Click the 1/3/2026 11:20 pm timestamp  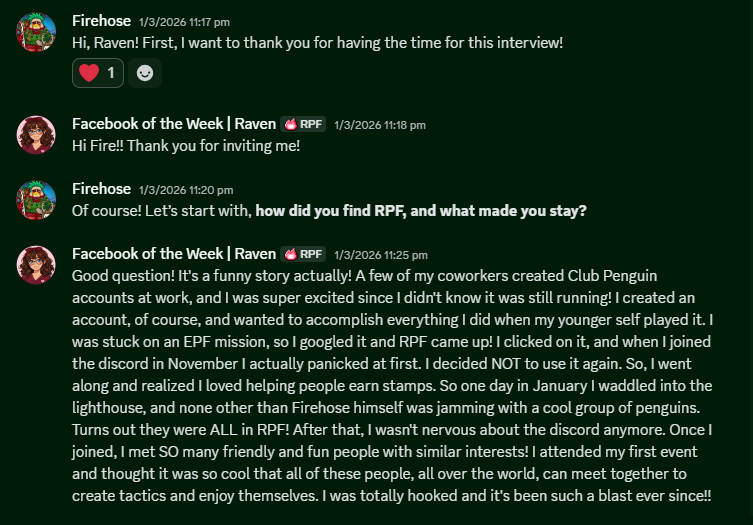[x=186, y=190]
